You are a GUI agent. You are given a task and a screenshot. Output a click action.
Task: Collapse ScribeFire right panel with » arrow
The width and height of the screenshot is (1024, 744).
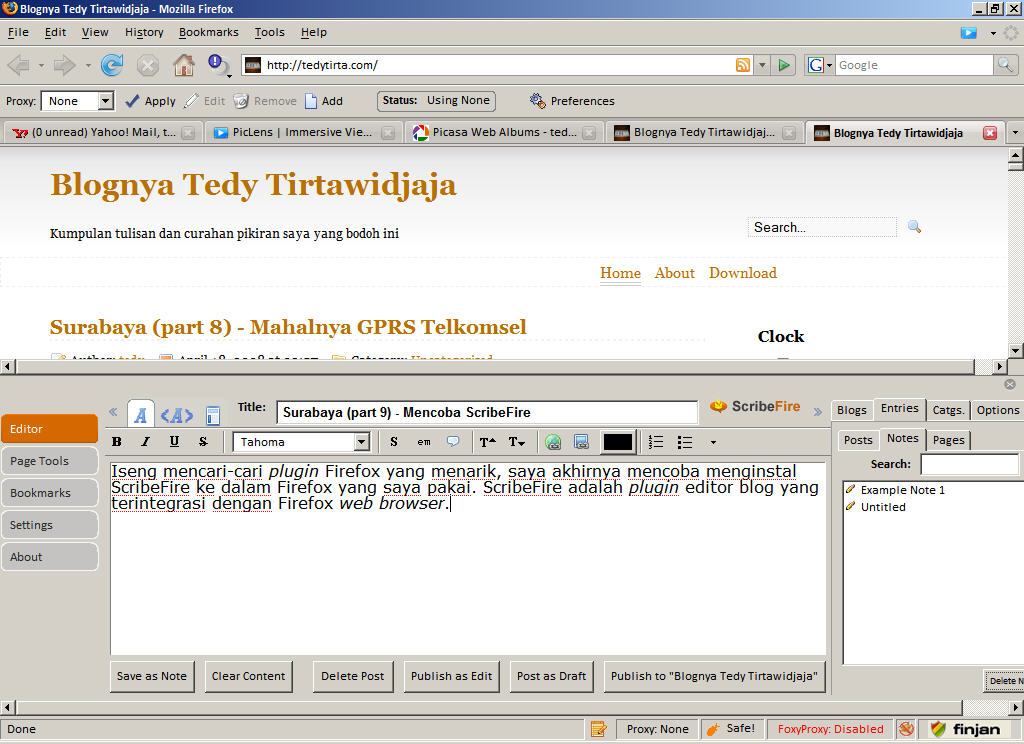(818, 412)
